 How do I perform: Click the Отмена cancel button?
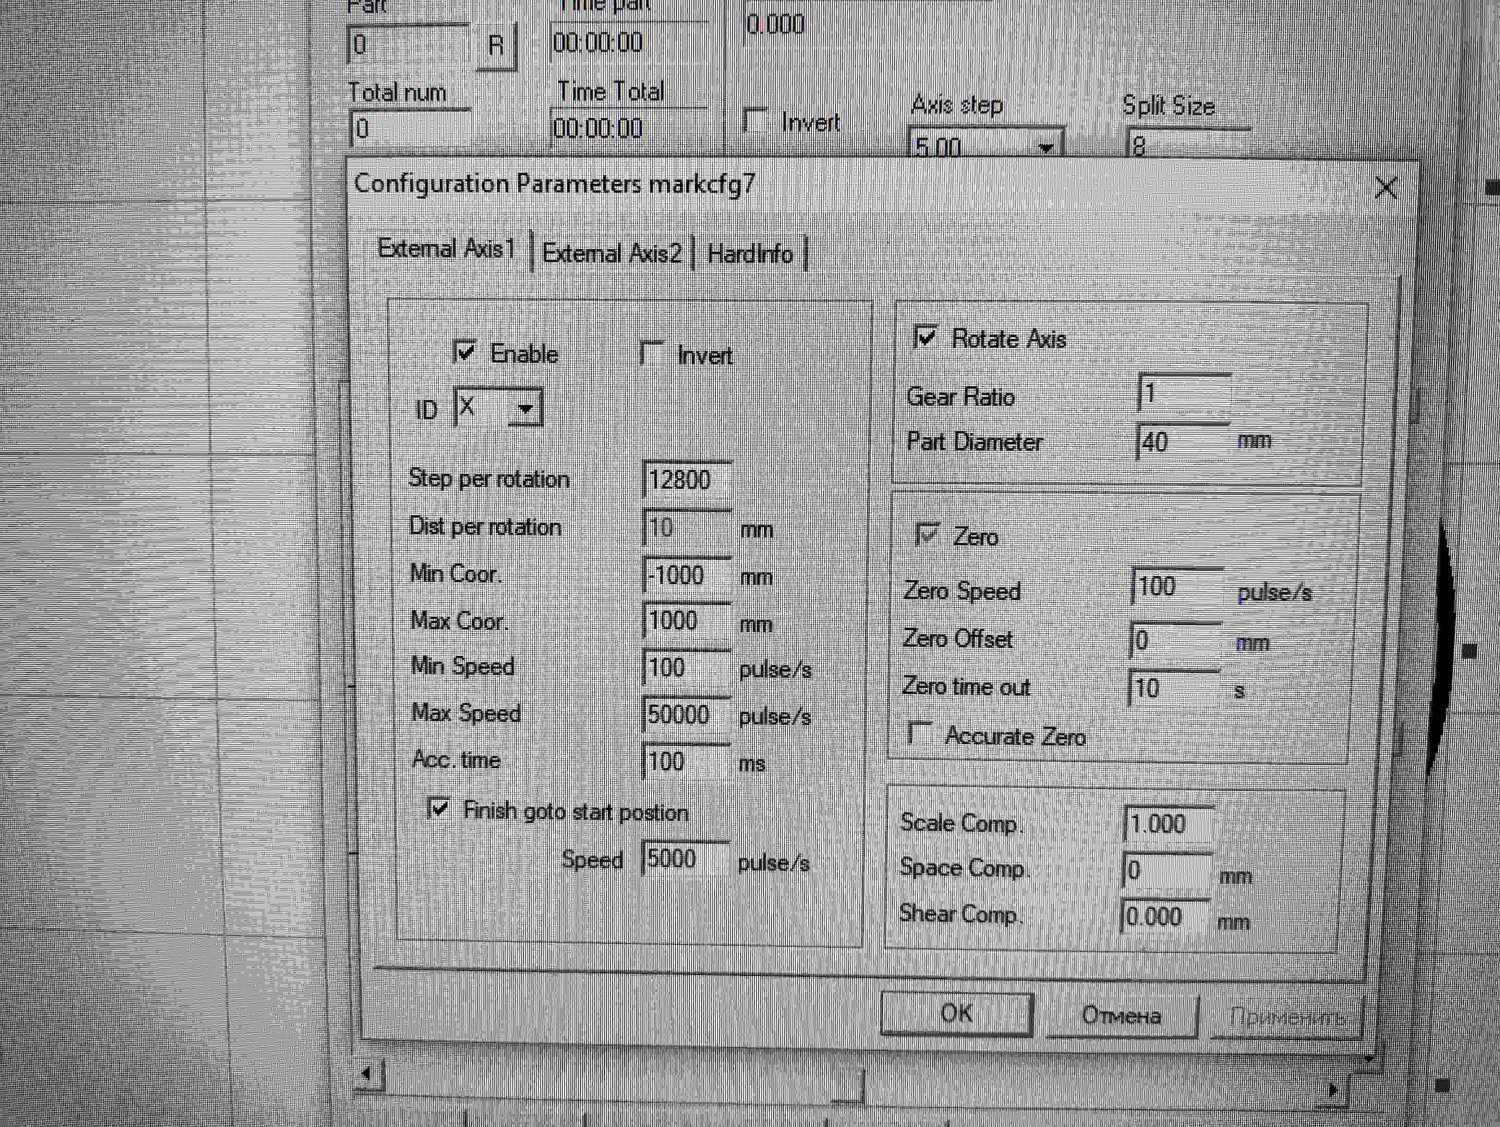tap(1121, 1016)
